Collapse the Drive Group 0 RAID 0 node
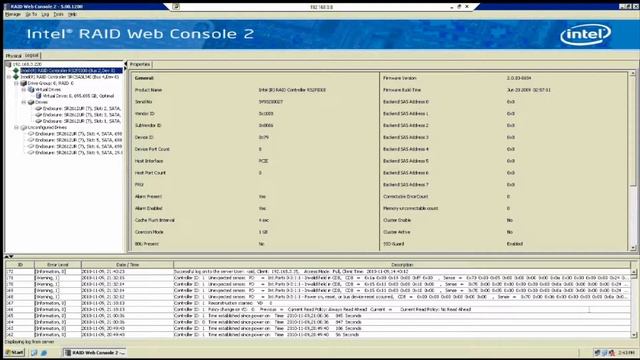Screen dimensions: 640x360 [x=16, y=83]
